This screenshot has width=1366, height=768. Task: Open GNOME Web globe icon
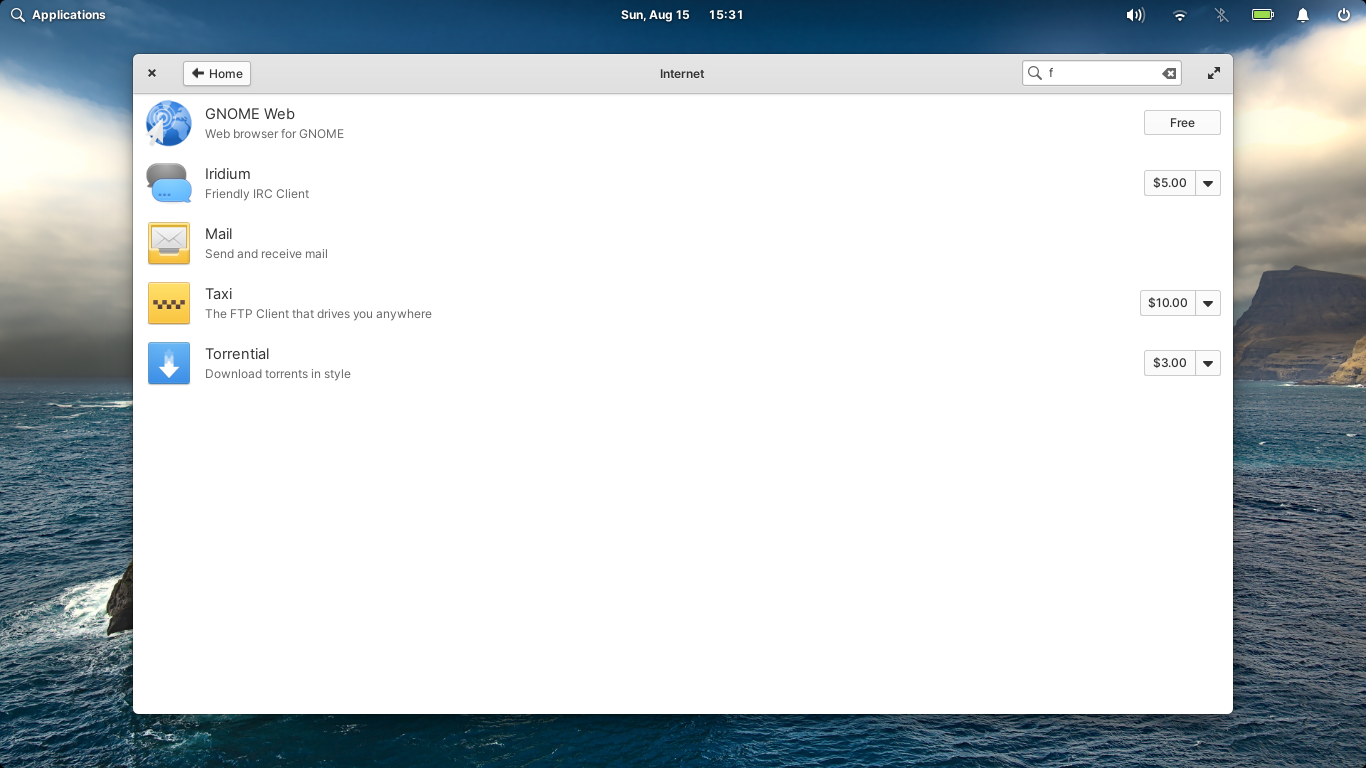[169, 124]
